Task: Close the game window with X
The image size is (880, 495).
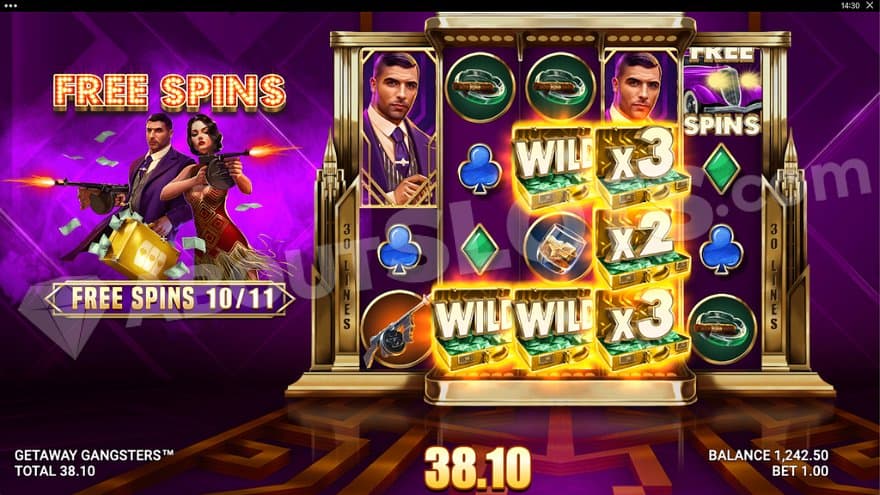Action: [869, 5]
